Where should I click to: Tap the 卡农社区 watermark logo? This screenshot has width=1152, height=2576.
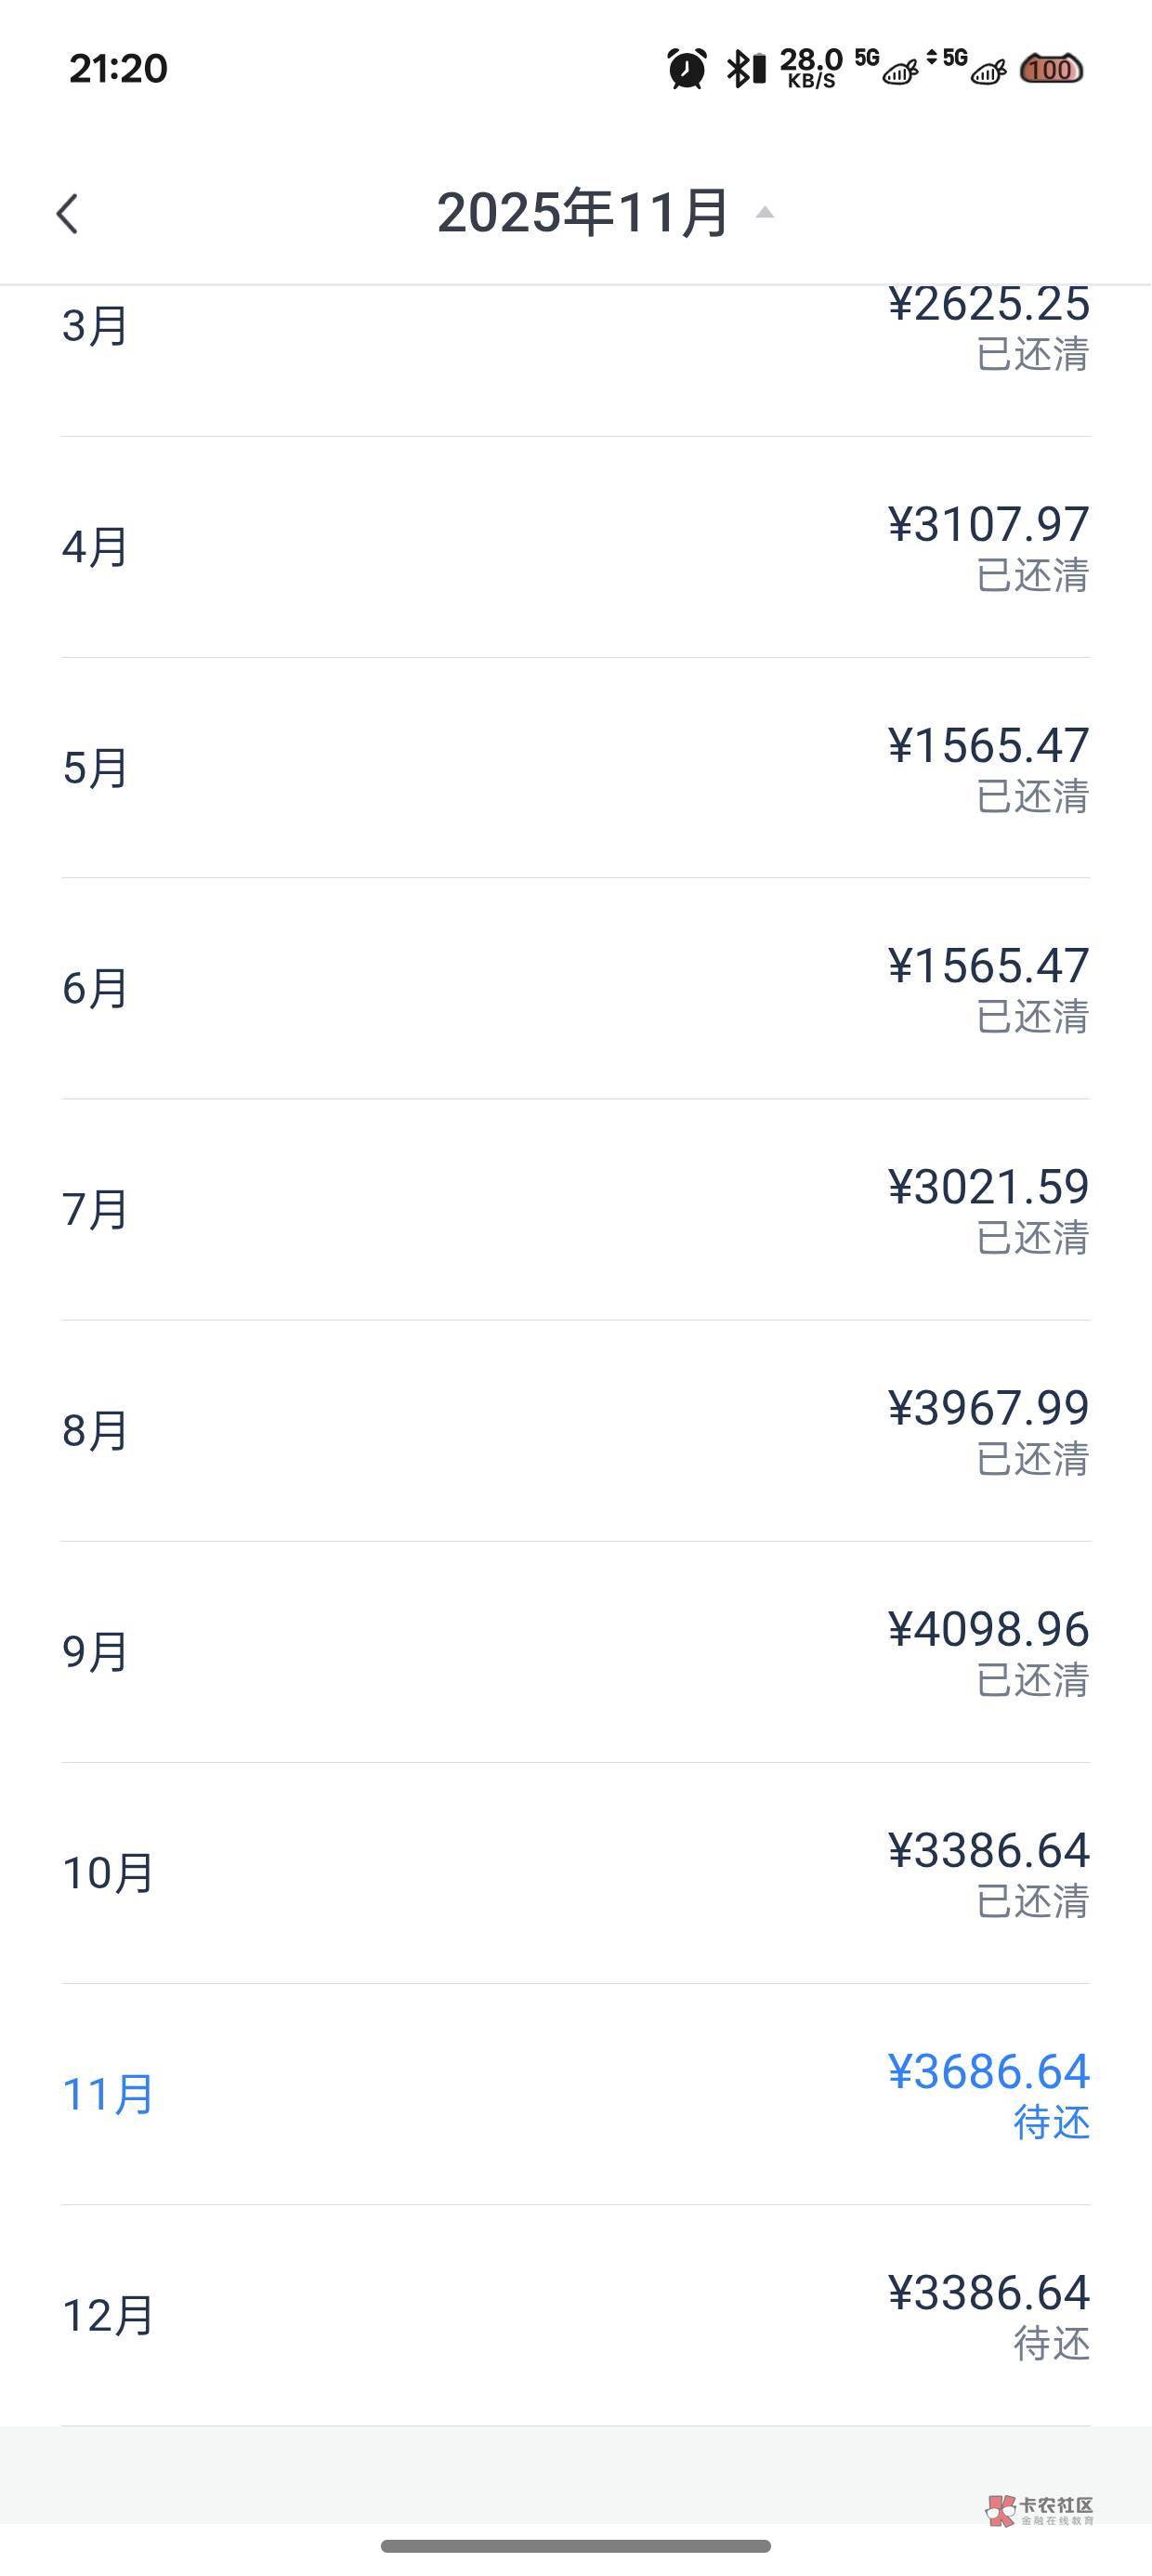[1040, 2509]
